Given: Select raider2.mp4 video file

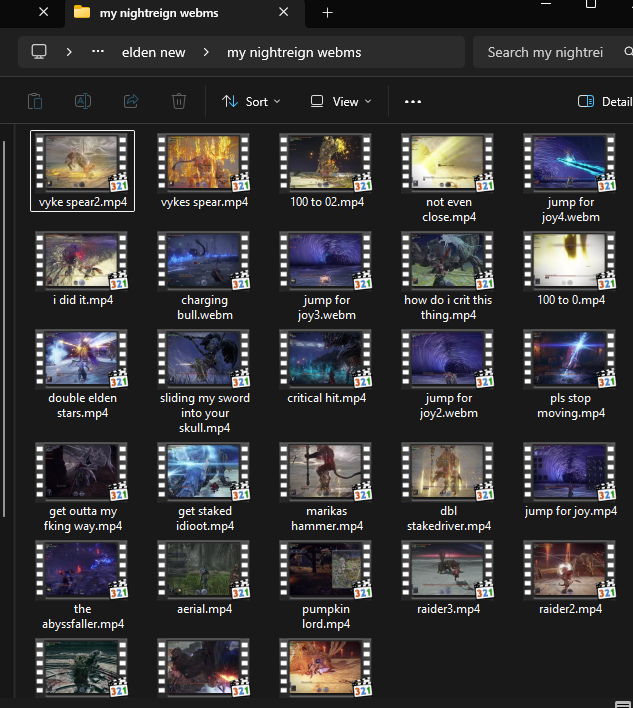Looking at the screenshot, I should click(571, 578).
